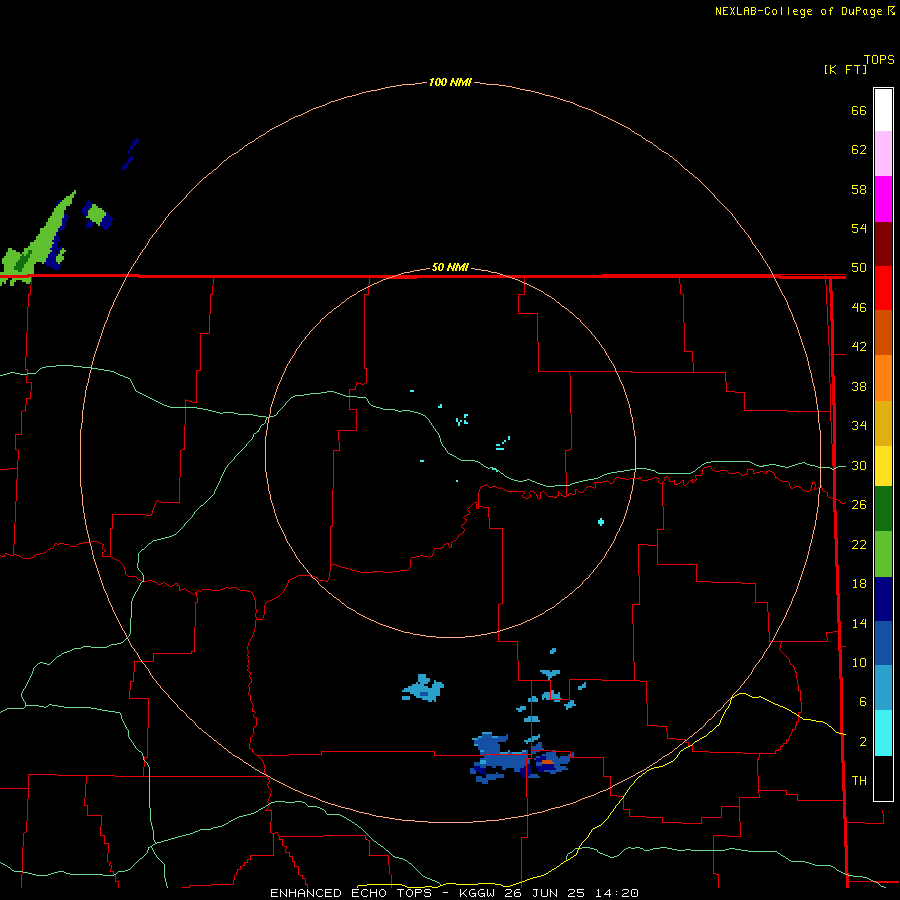Click the navy 14-18 kft scale segment
This screenshot has width=900, height=900.
pyautogui.click(x=883, y=599)
